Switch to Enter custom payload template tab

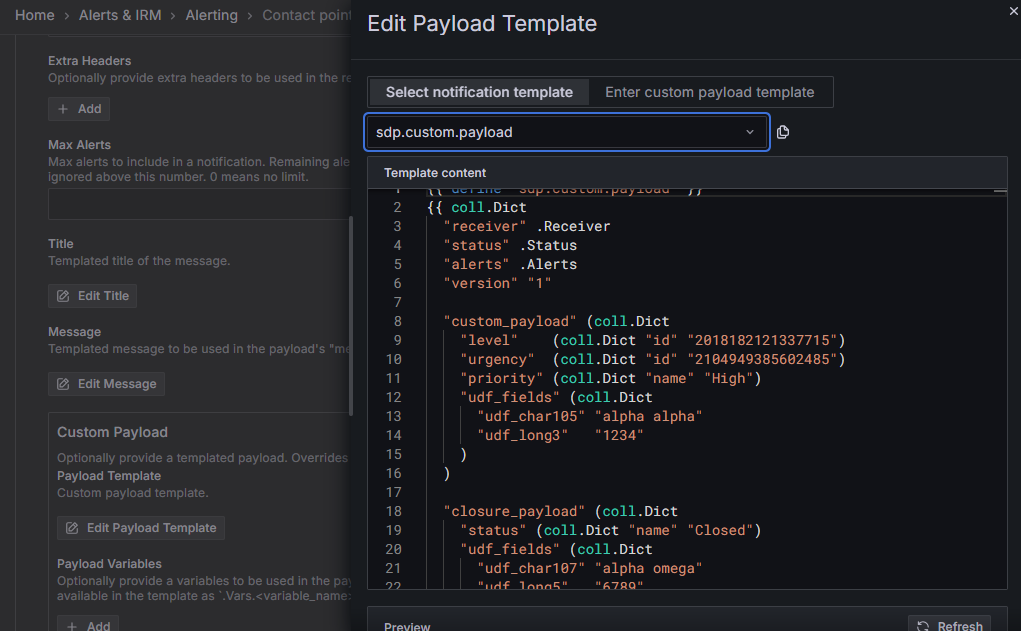(x=711, y=91)
